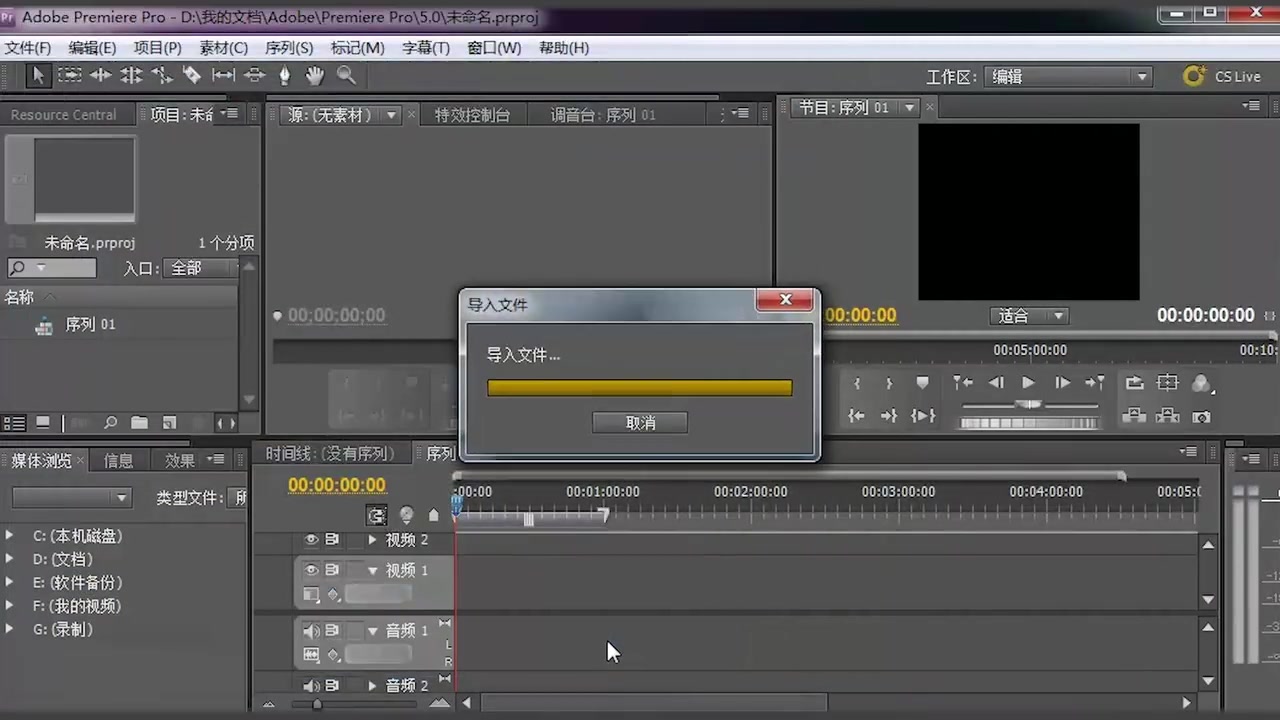Set Out point in Program monitor
Screen dimensions: 1280x720
(889, 383)
